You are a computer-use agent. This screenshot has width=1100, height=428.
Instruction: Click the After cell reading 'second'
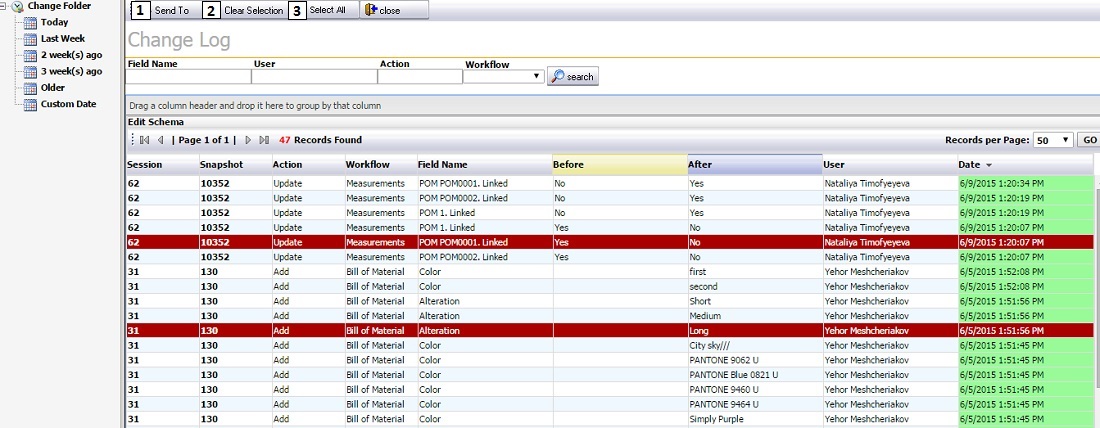pos(756,286)
